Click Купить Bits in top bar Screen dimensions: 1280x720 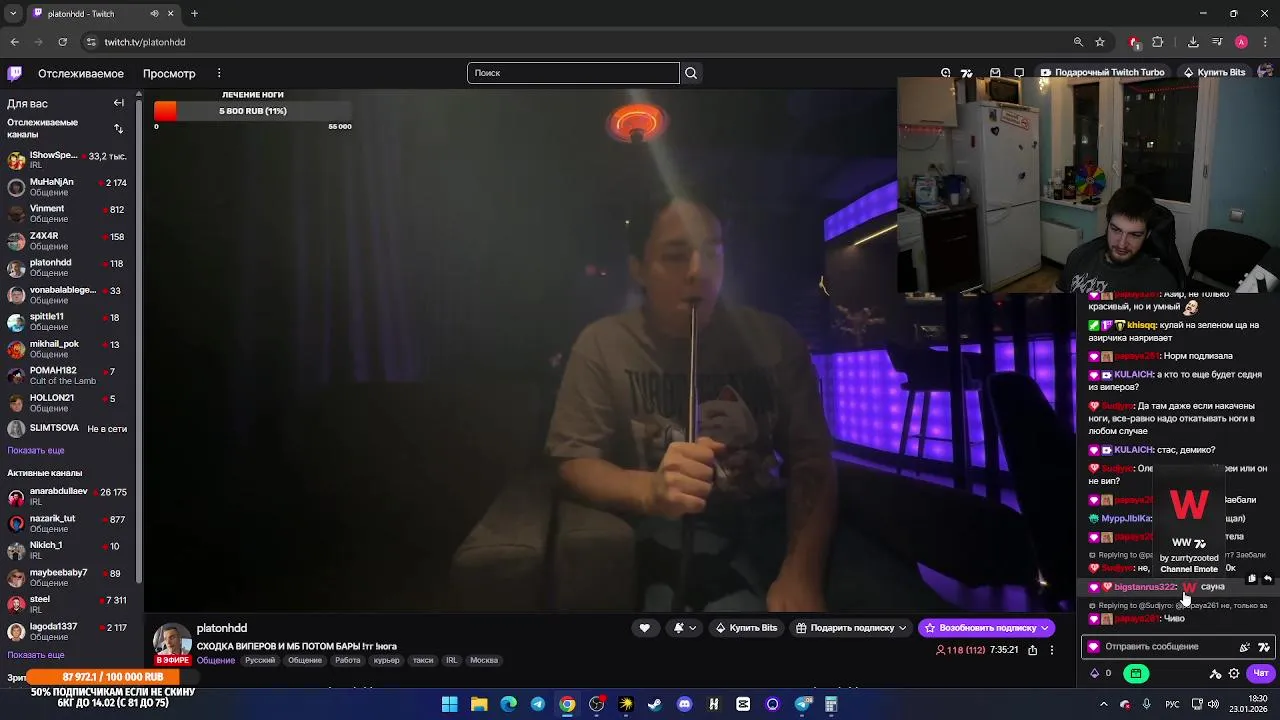tap(1214, 73)
